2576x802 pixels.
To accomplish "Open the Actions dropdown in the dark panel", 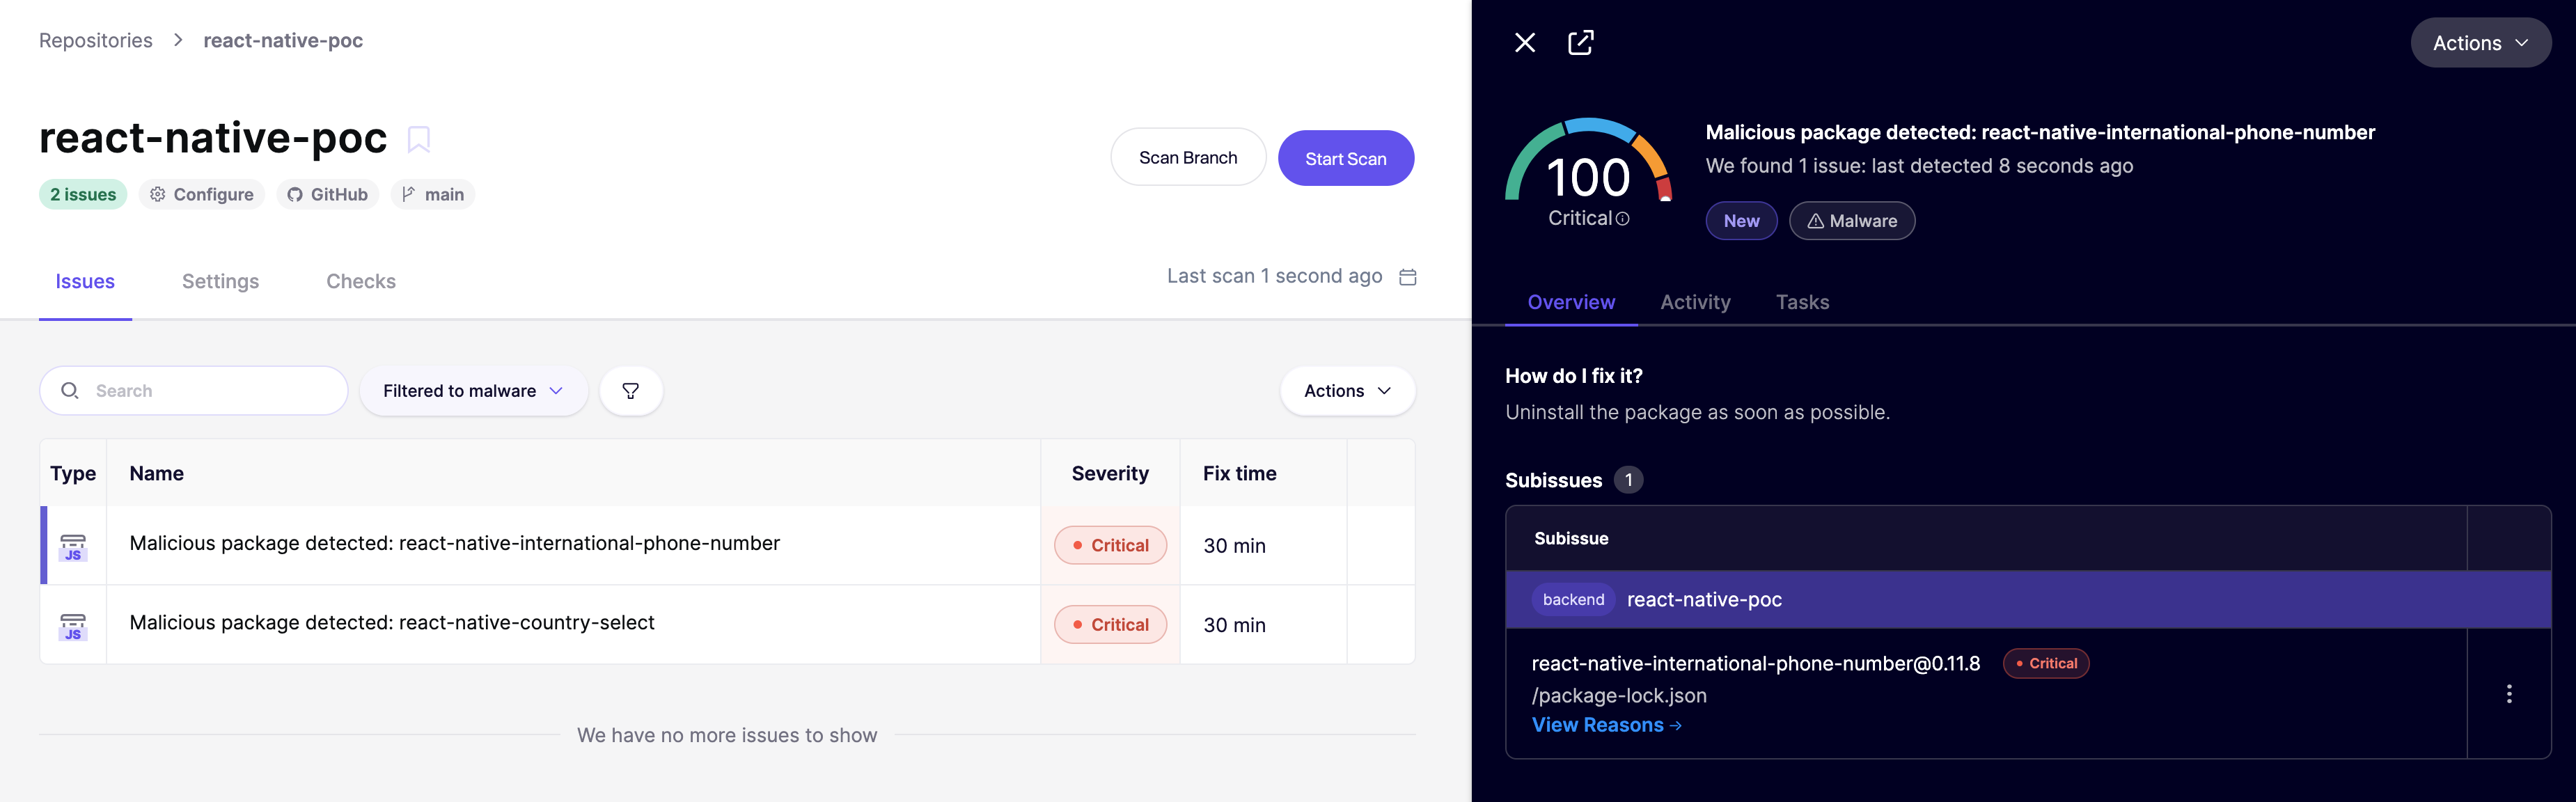I will click(2480, 43).
